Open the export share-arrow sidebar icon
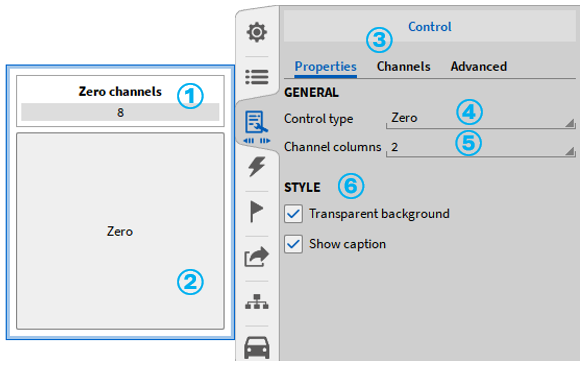Image resolution: width=587 pixels, height=365 pixels. [x=257, y=257]
